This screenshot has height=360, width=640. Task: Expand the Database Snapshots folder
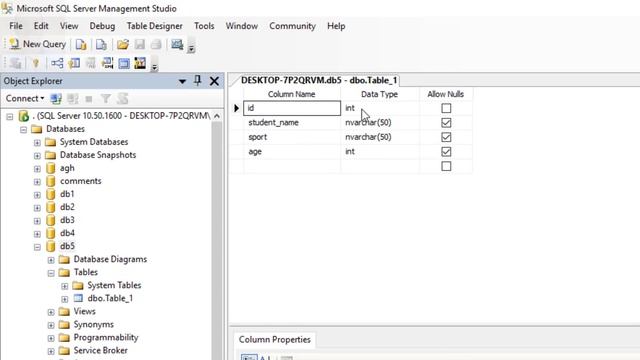click(x=37, y=156)
